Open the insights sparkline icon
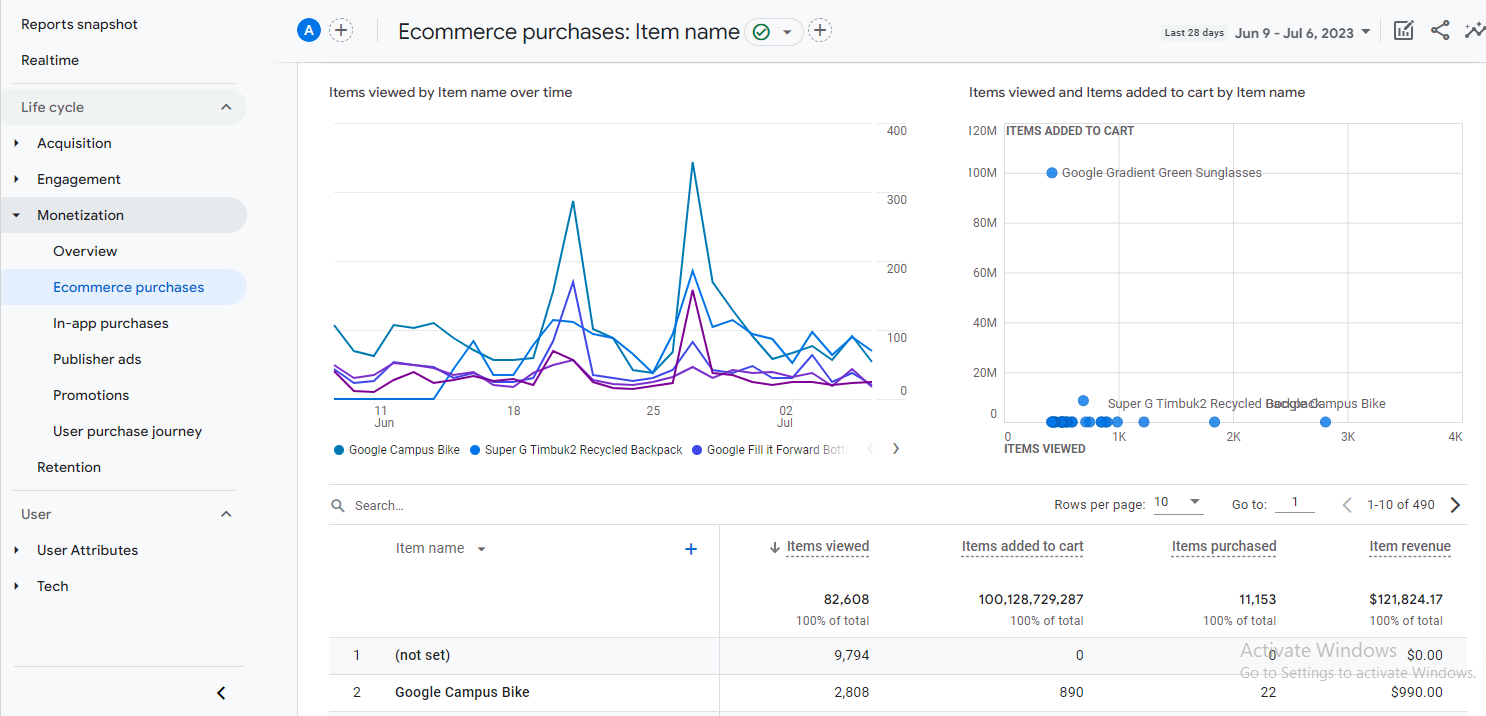 pyautogui.click(x=1474, y=31)
